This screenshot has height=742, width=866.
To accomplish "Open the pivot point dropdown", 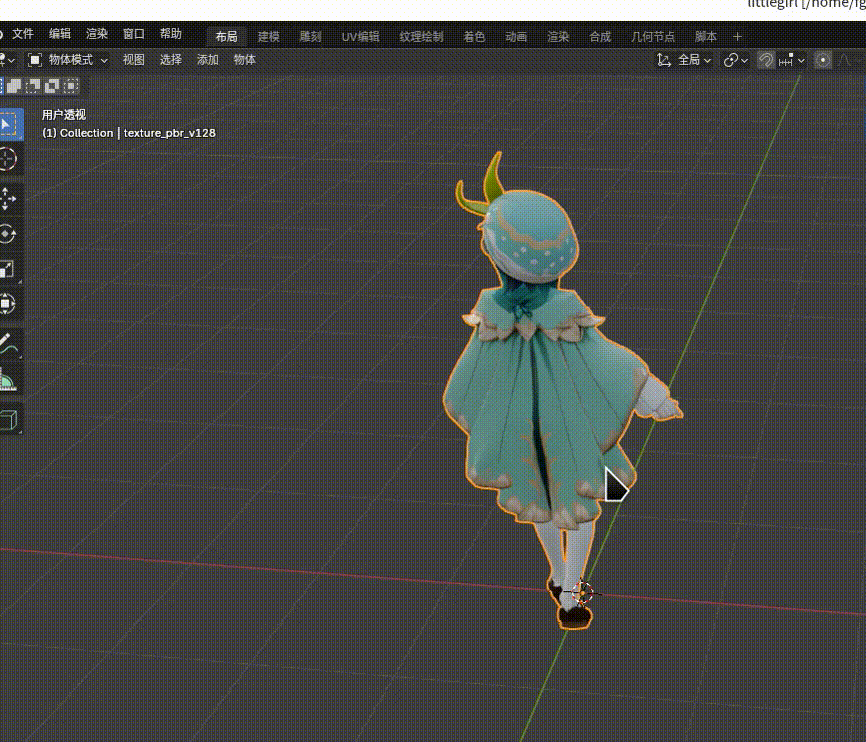I will point(736,60).
